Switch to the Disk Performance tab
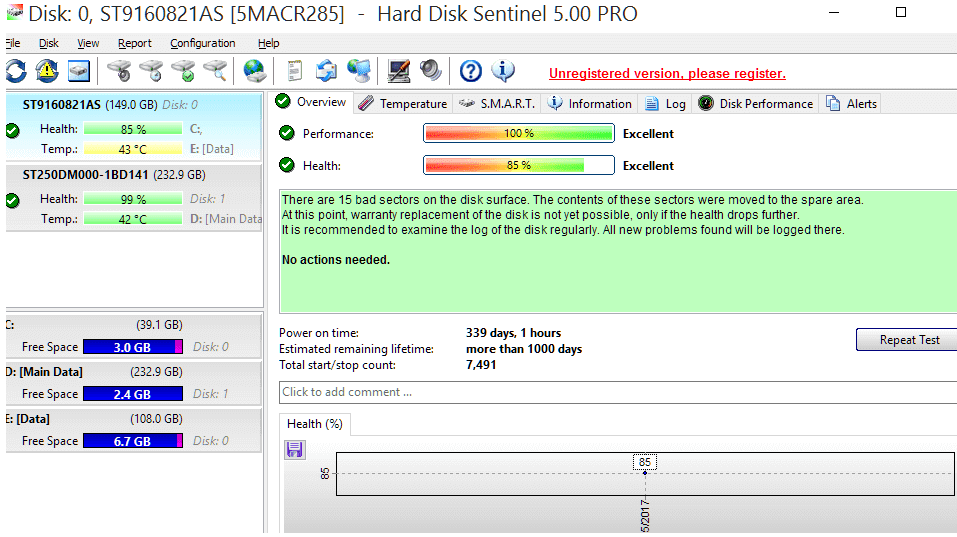 (756, 104)
